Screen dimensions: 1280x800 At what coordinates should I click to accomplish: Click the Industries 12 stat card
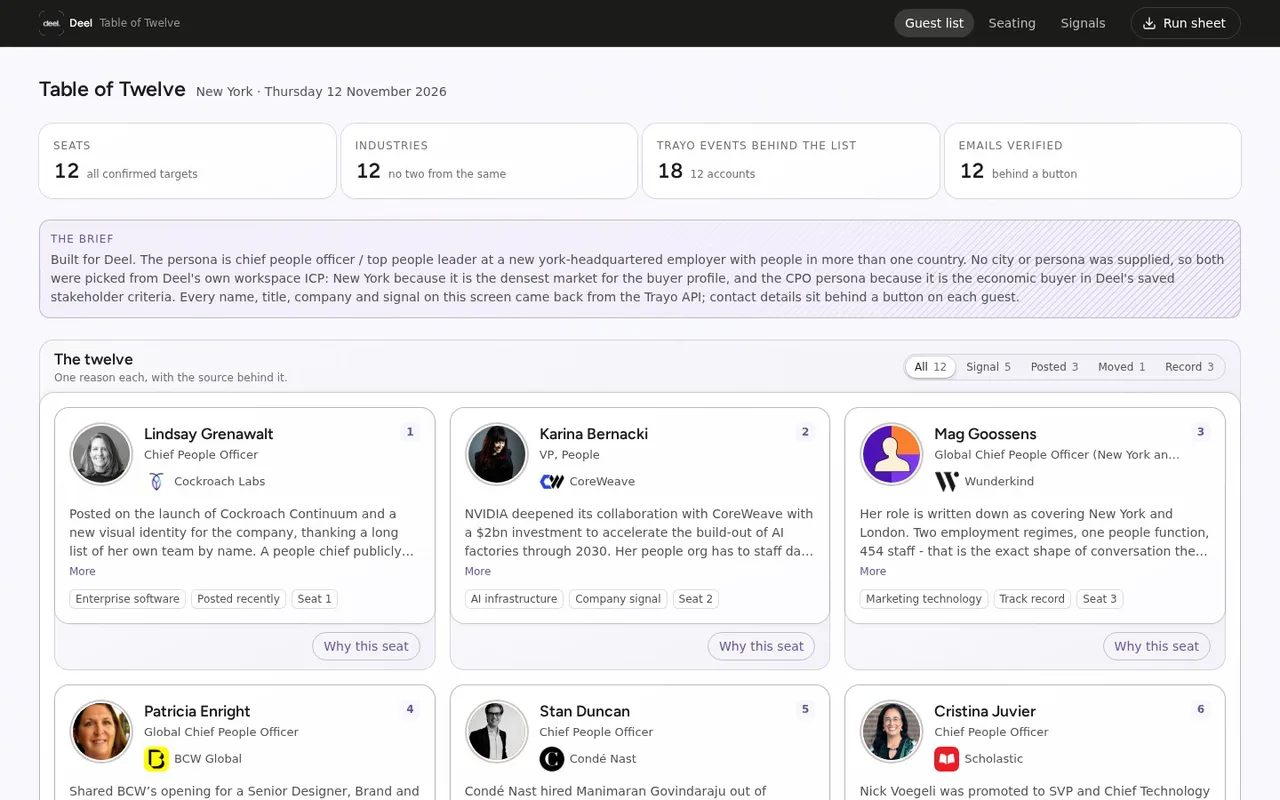click(x=489, y=161)
